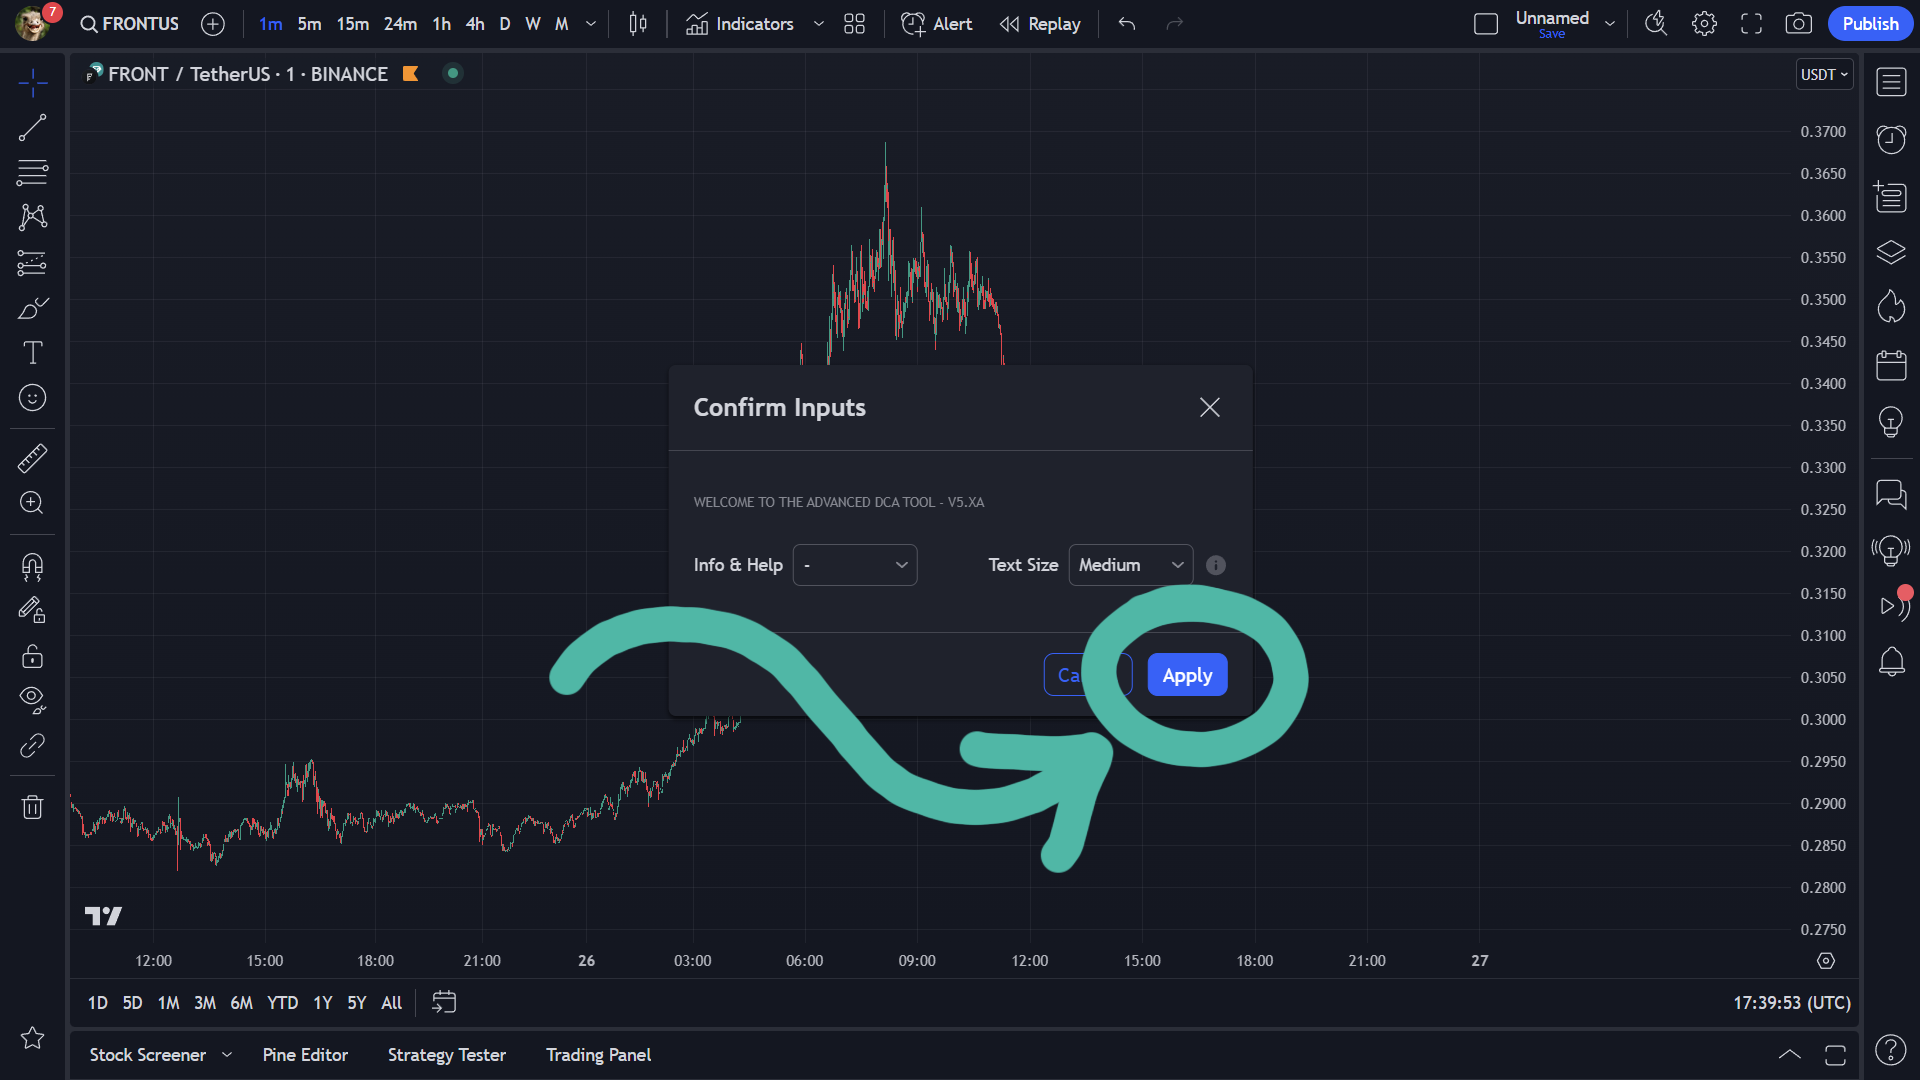Remove all drawings with trash icon
This screenshot has height=1080, width=1920.
click(32, 806)
